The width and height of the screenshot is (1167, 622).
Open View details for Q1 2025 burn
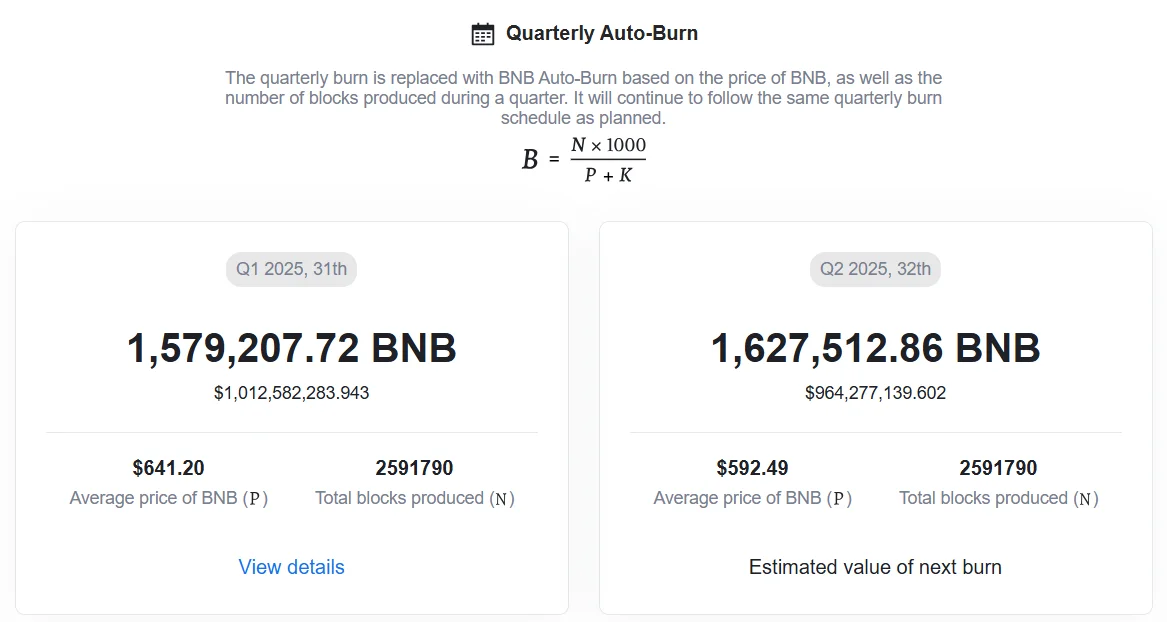tap(291, 567)
